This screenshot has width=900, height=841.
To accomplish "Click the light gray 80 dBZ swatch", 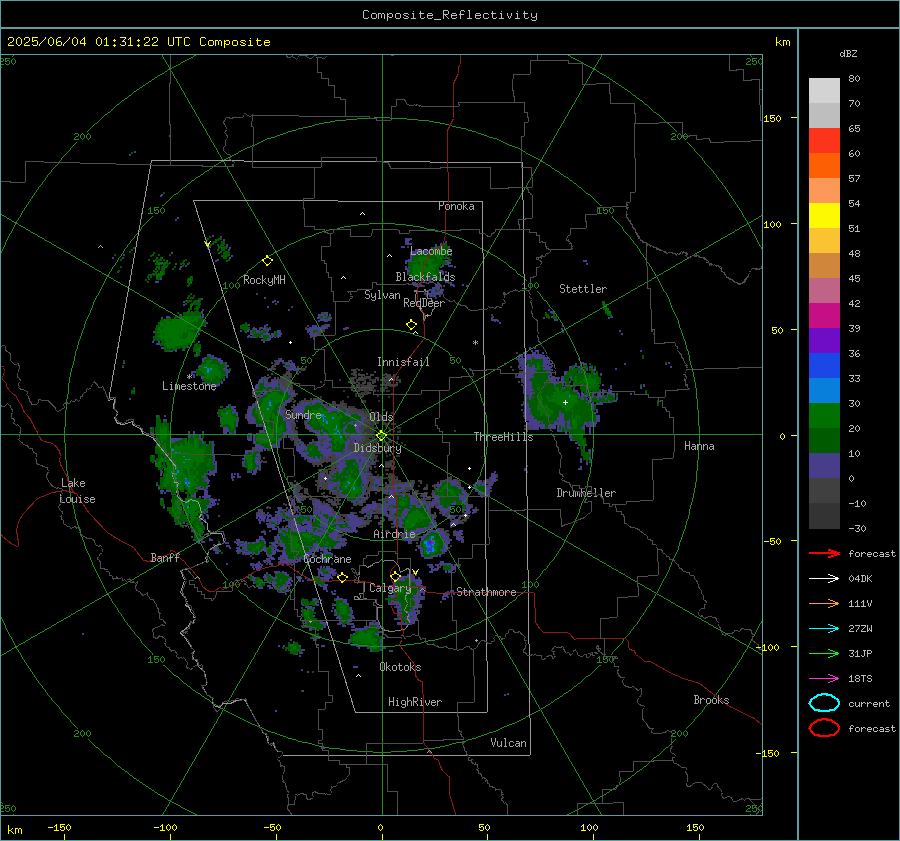I will 824,90.
